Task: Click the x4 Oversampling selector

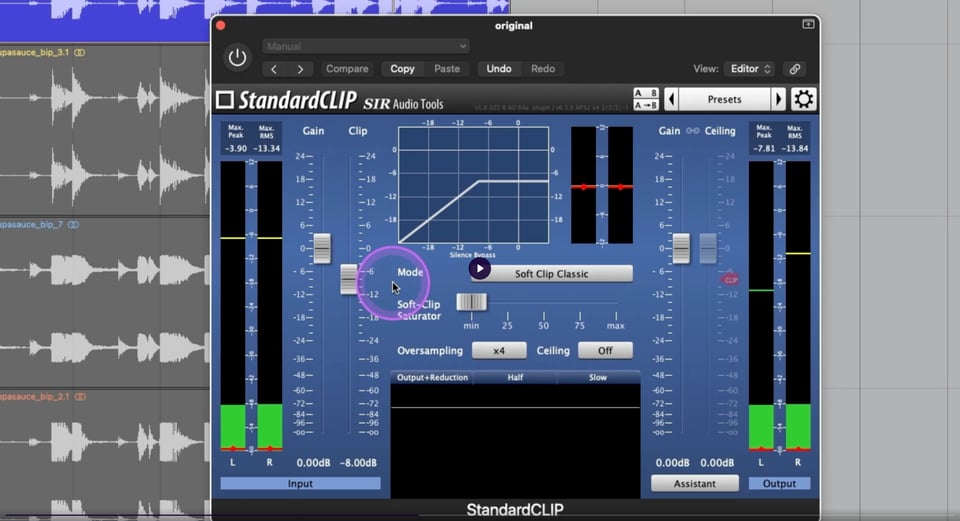Action: click(499, 351)
